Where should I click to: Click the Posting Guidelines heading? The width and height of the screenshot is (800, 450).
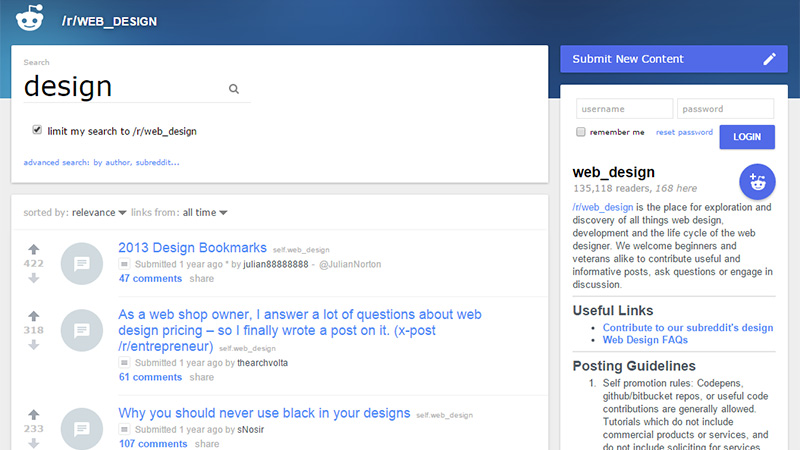click(634, 366)
